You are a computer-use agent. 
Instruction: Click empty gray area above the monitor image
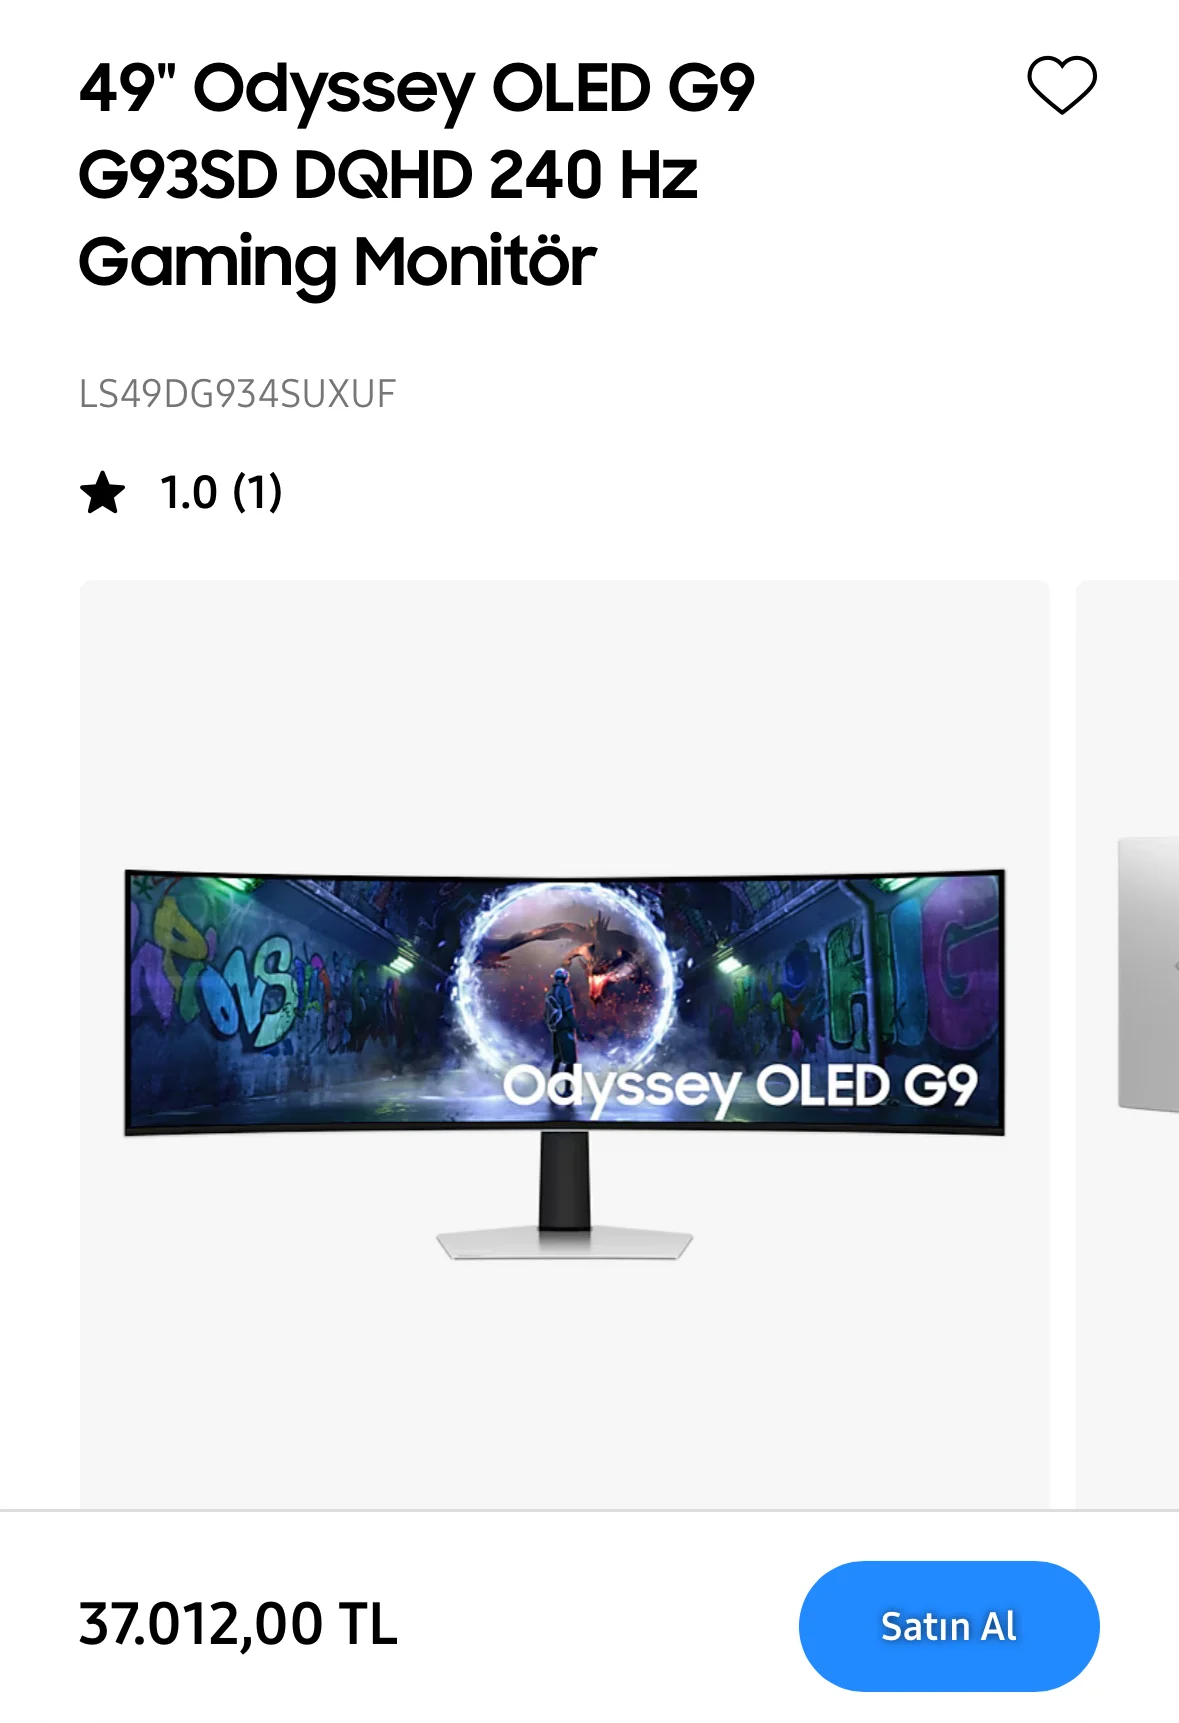coord(565,720)
